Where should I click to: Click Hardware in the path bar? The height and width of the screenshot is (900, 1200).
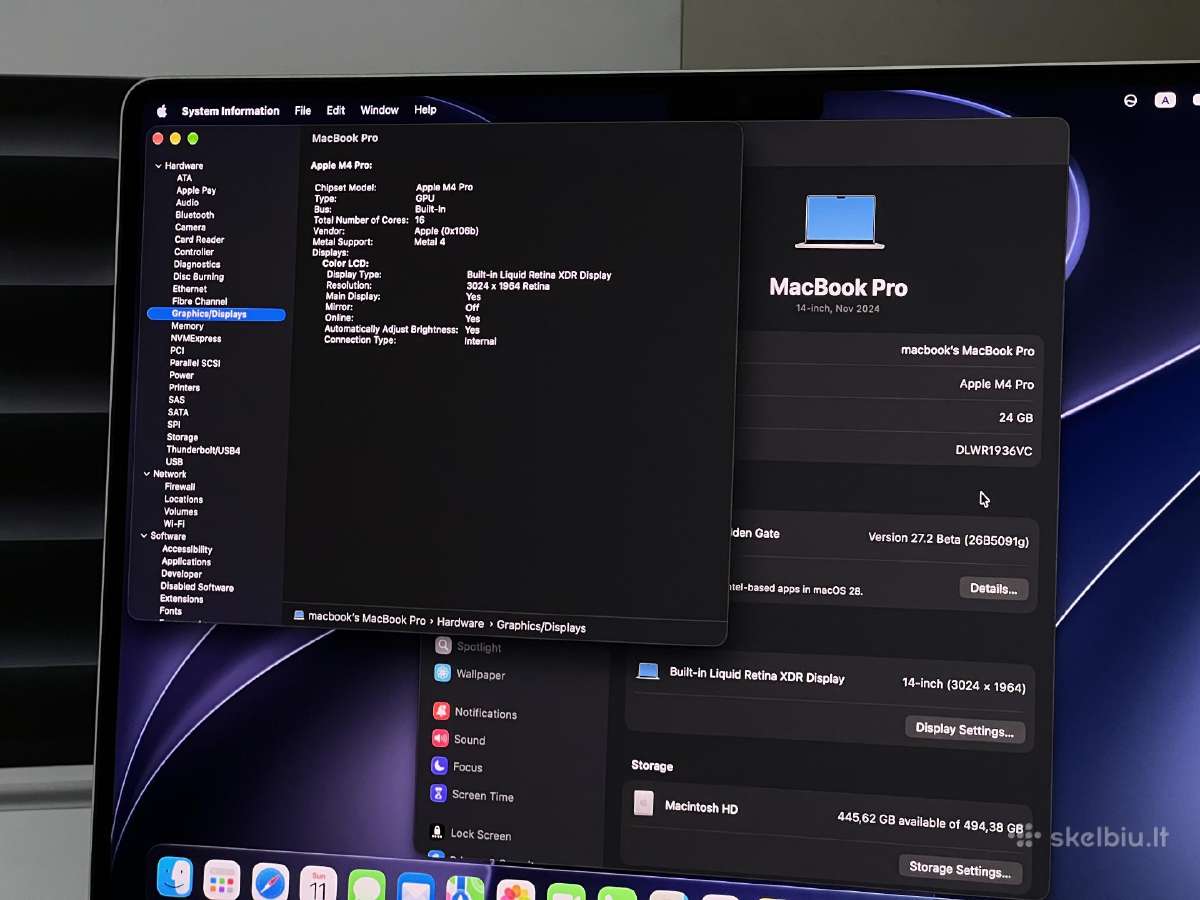pos(460,623)
